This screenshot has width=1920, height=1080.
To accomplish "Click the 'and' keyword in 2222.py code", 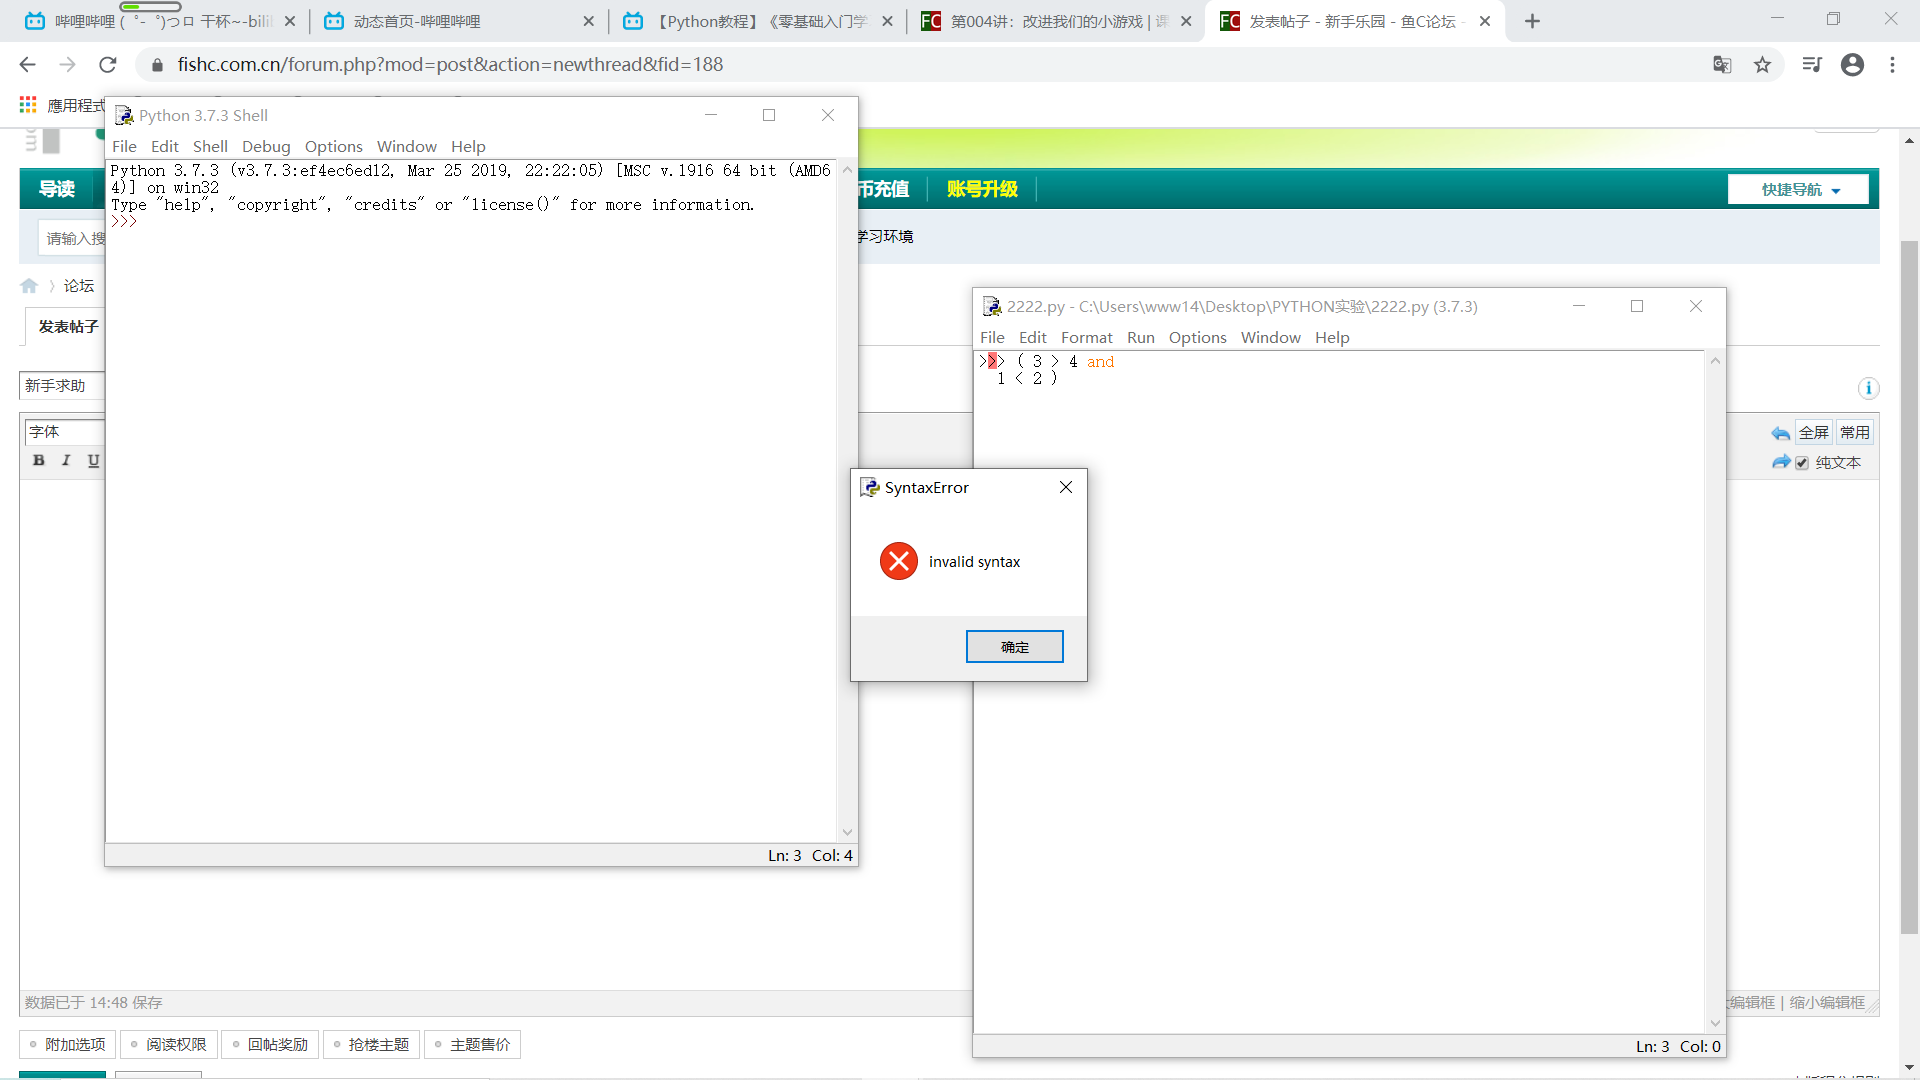I will tap(1100, 362).
